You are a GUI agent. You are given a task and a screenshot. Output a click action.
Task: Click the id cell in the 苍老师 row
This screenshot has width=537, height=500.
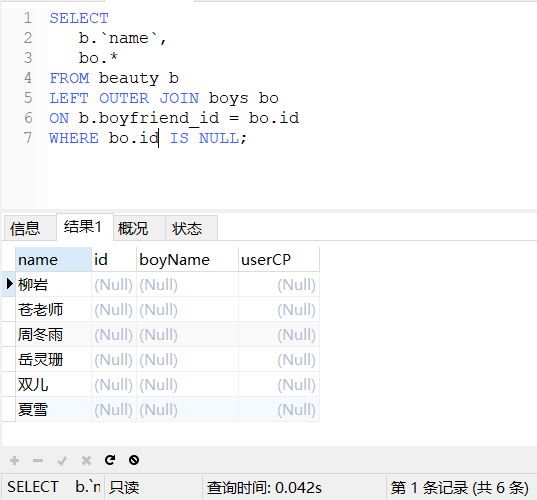(114, 310)
